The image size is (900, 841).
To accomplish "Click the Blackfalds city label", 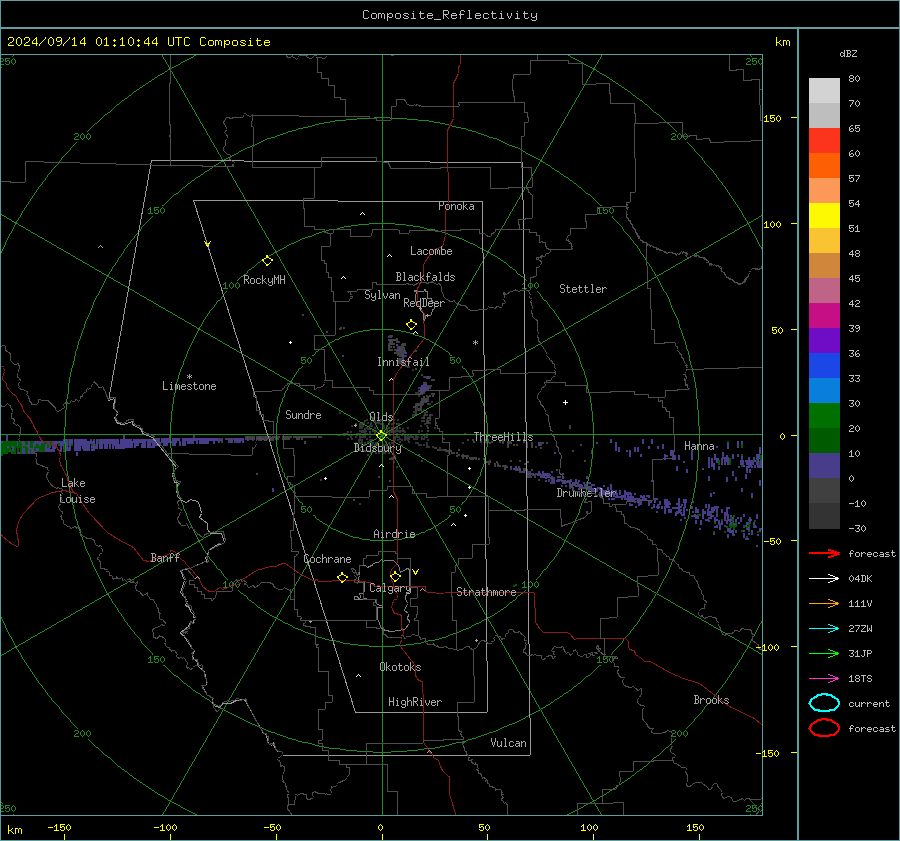I will pos(425,277).
